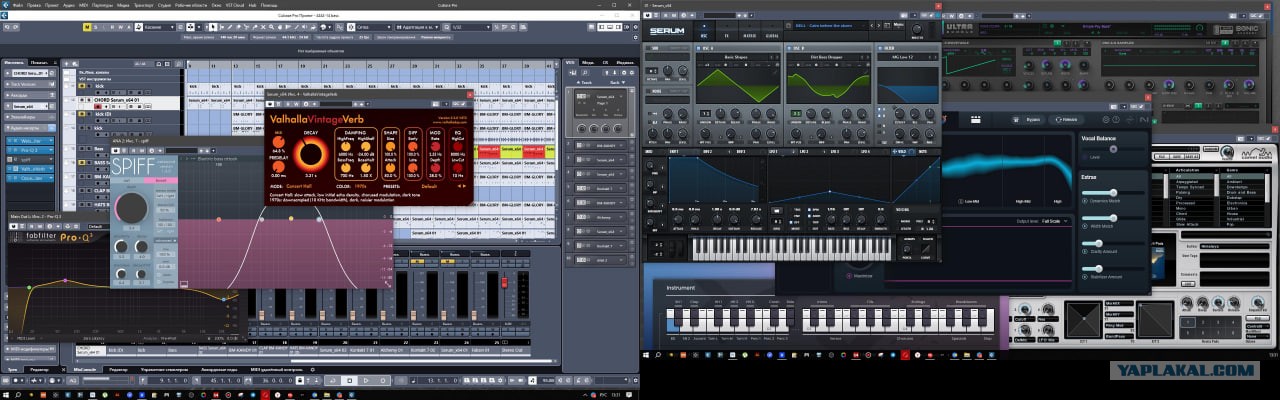Open the Правка menu

34,5
